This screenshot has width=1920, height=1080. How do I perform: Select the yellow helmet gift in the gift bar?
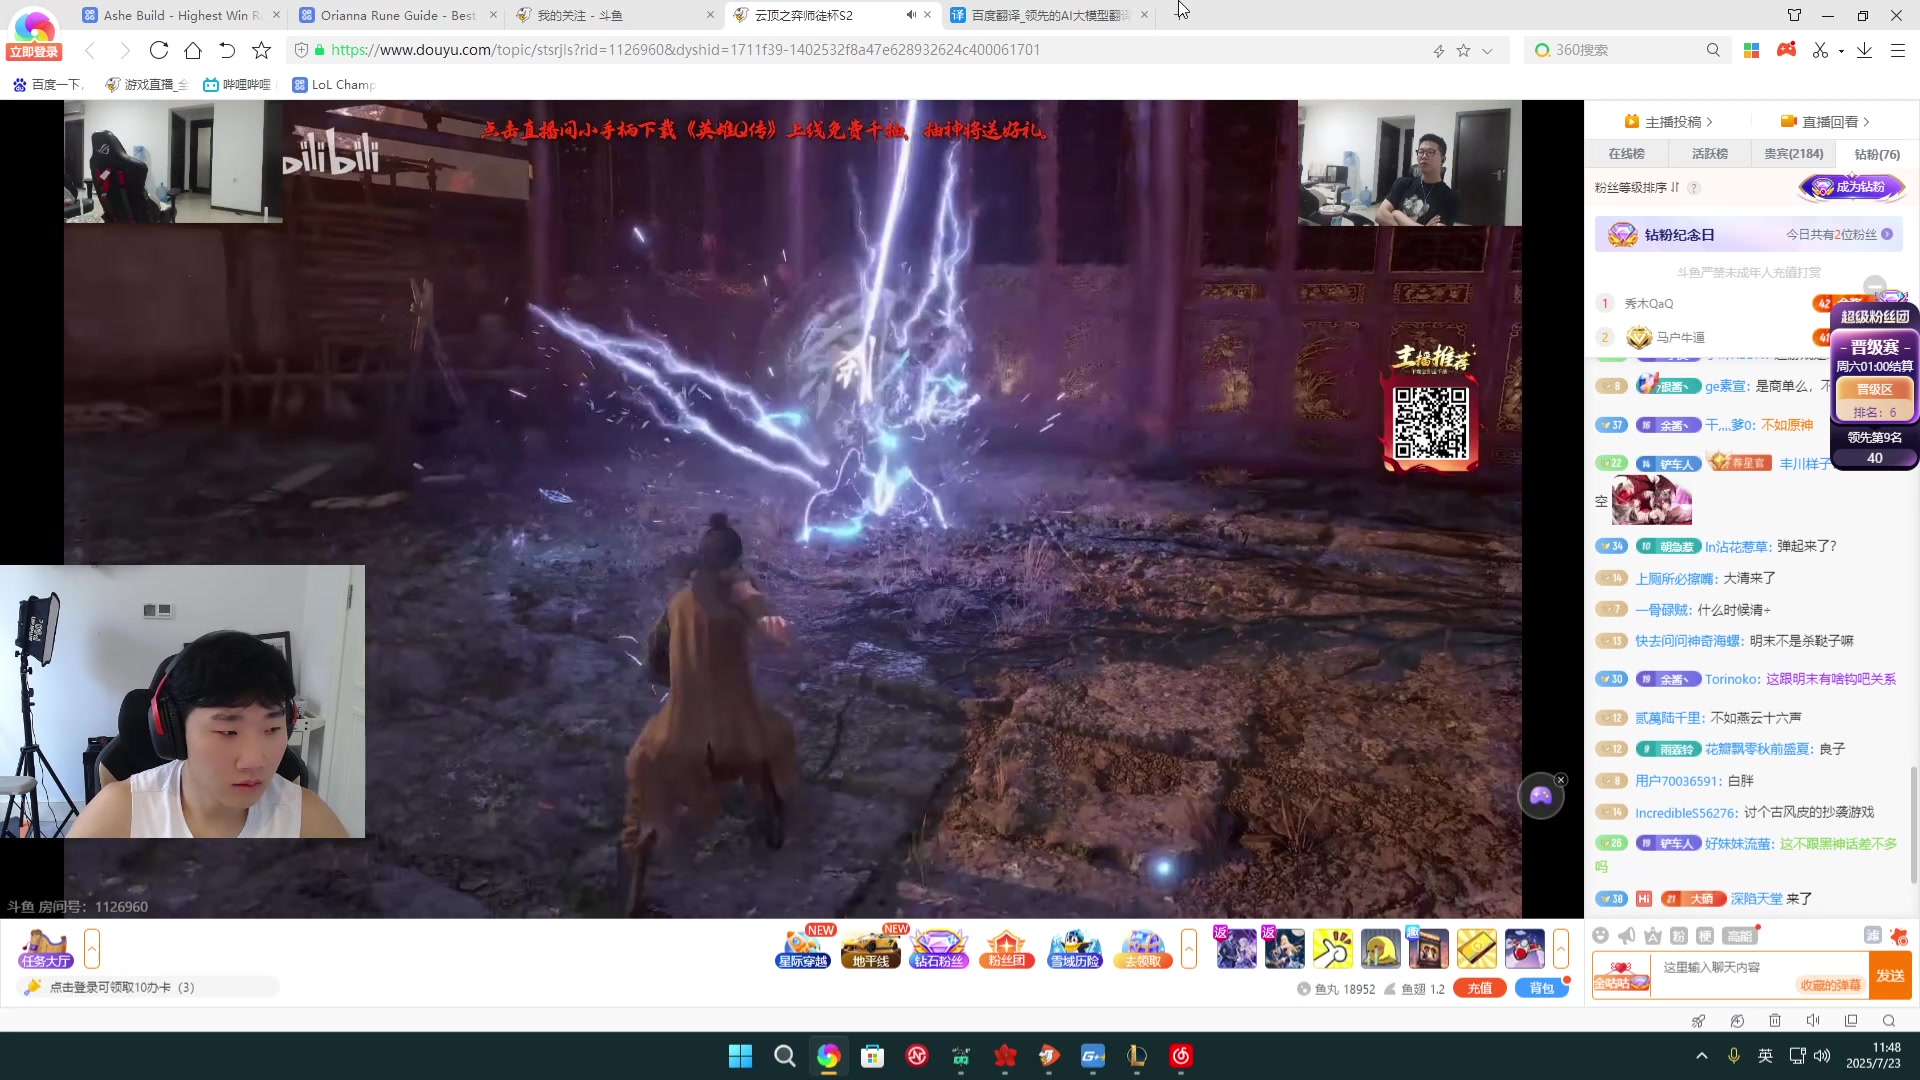pyautogui.click(x=1380, y=948)
